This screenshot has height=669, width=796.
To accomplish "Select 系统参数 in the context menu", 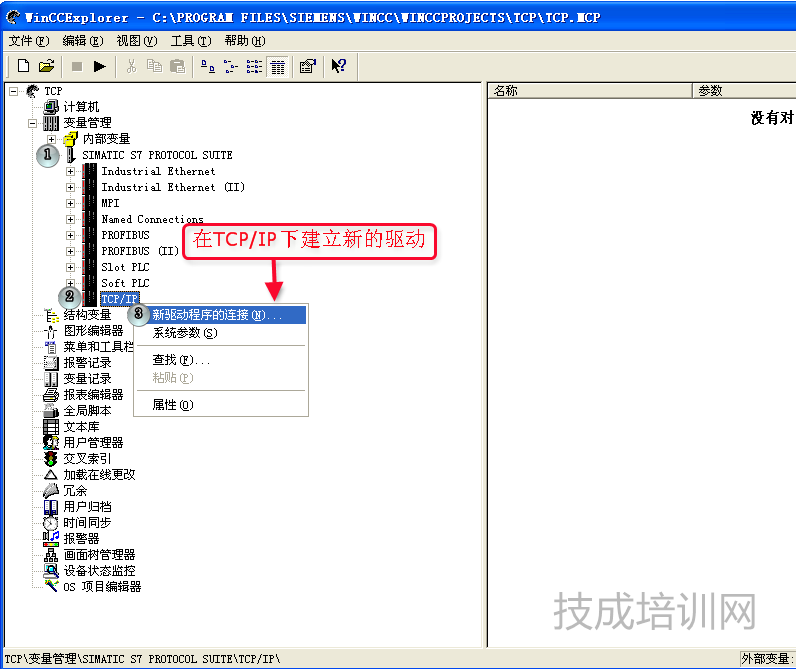I will [x=184, y=333].
